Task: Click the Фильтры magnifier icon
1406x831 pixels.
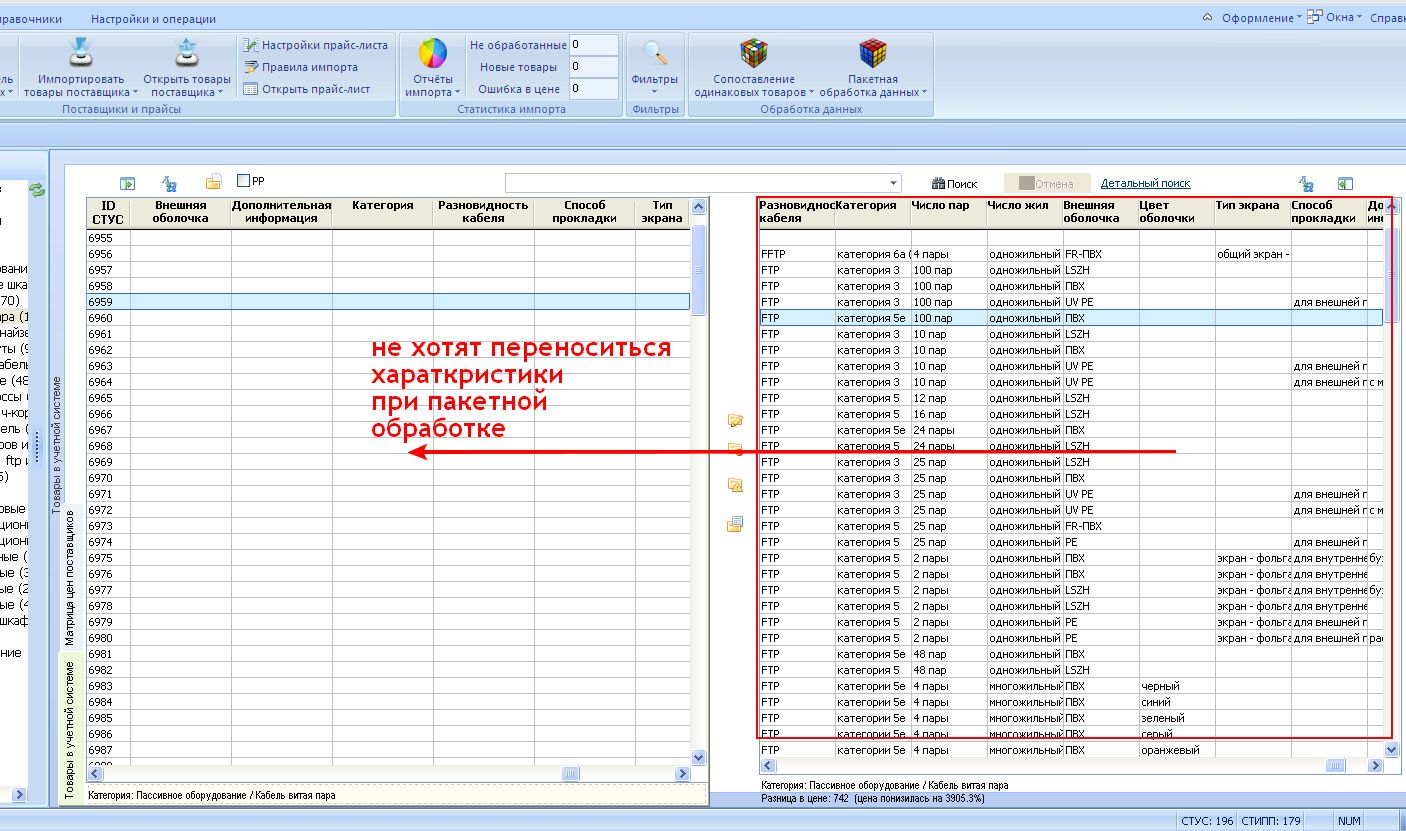Action: (655, 53)
